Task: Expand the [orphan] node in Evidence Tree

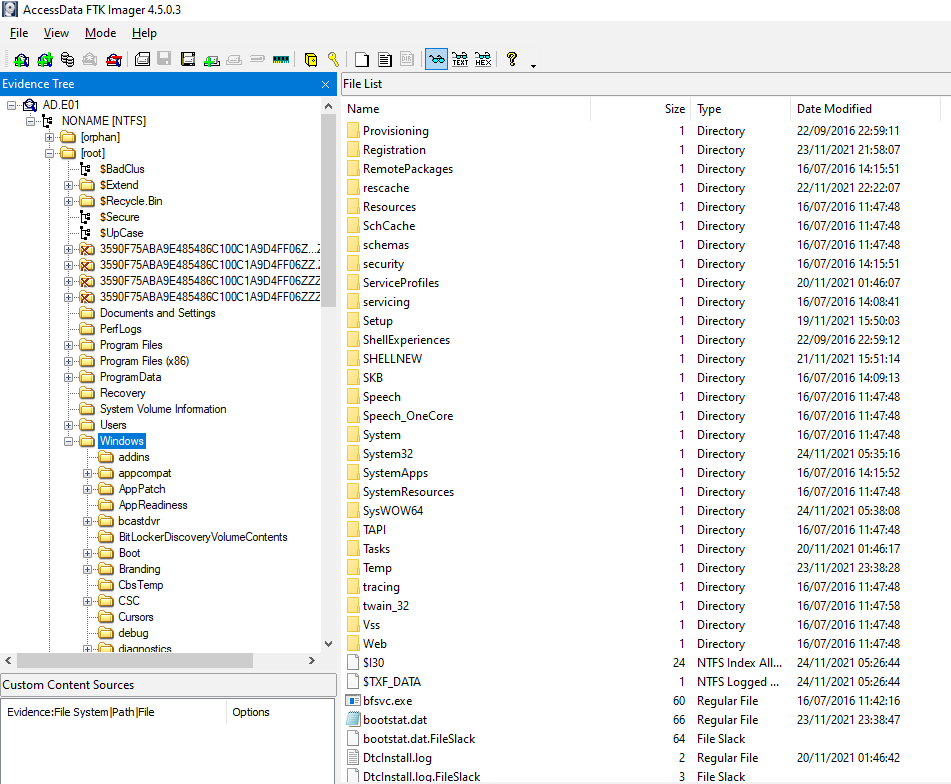Action: click(x=50, y=137)
